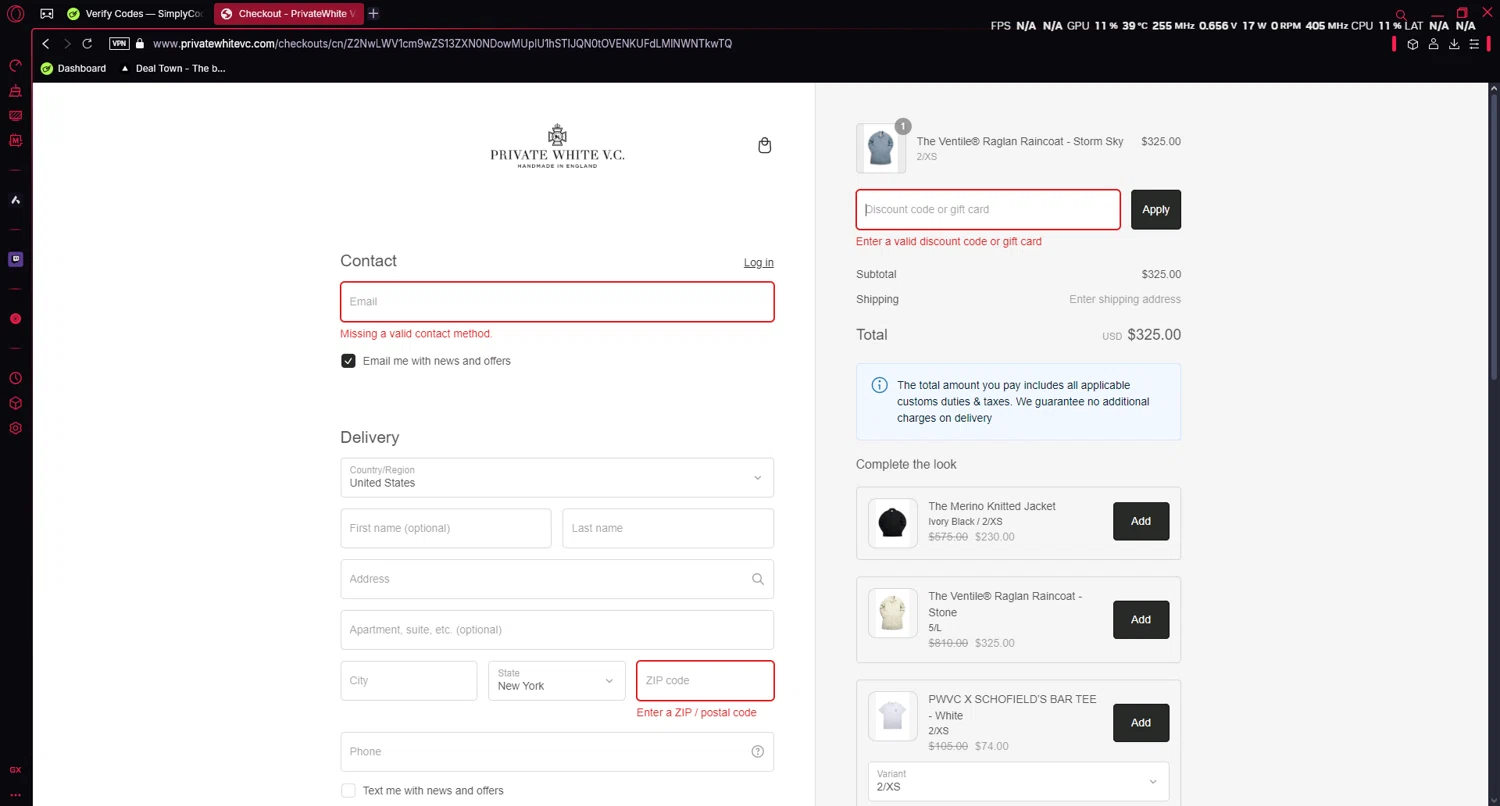This screenshot has width=1500, height=806.
Task: Open the red player icon in sidebar
Action: [x=15, y=319]
